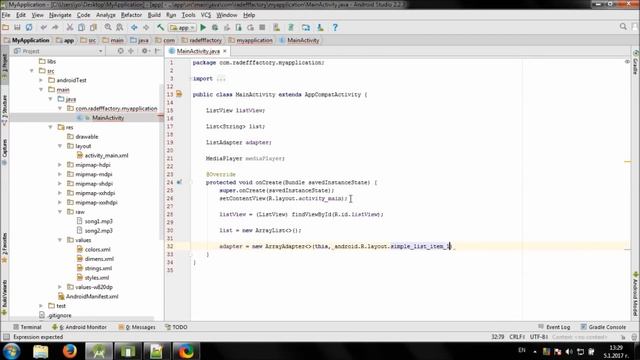The height and width of the screenshot is (360, 640).
Task: Click the Windows Start button
Action: pyautogui.click(x=11, y=351)
